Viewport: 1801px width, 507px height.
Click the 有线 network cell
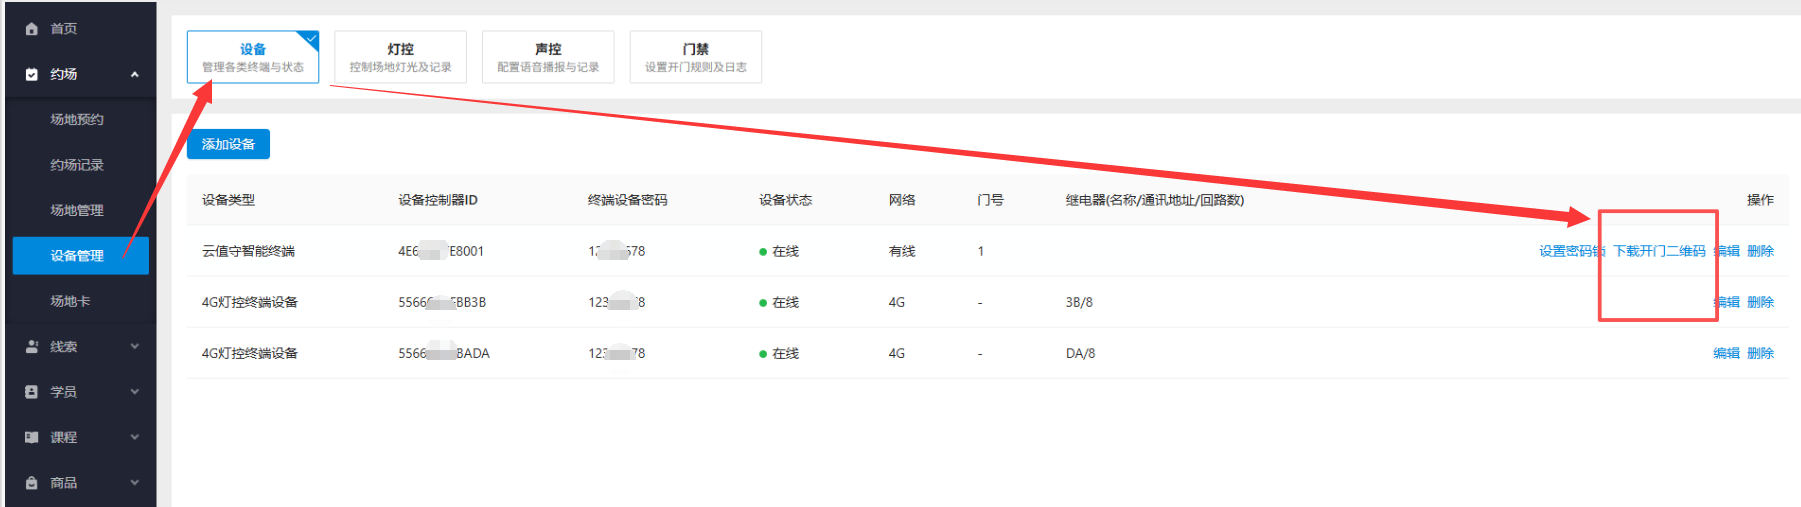(902, 251)
